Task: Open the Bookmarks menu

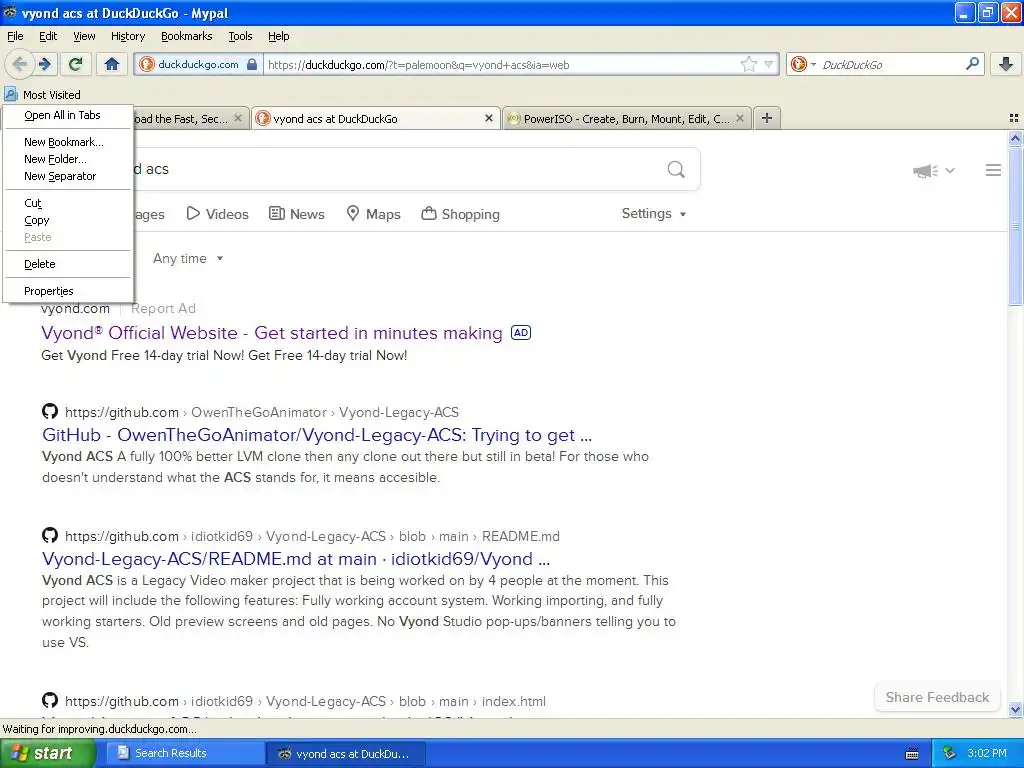Action: (x=186, y=36)
